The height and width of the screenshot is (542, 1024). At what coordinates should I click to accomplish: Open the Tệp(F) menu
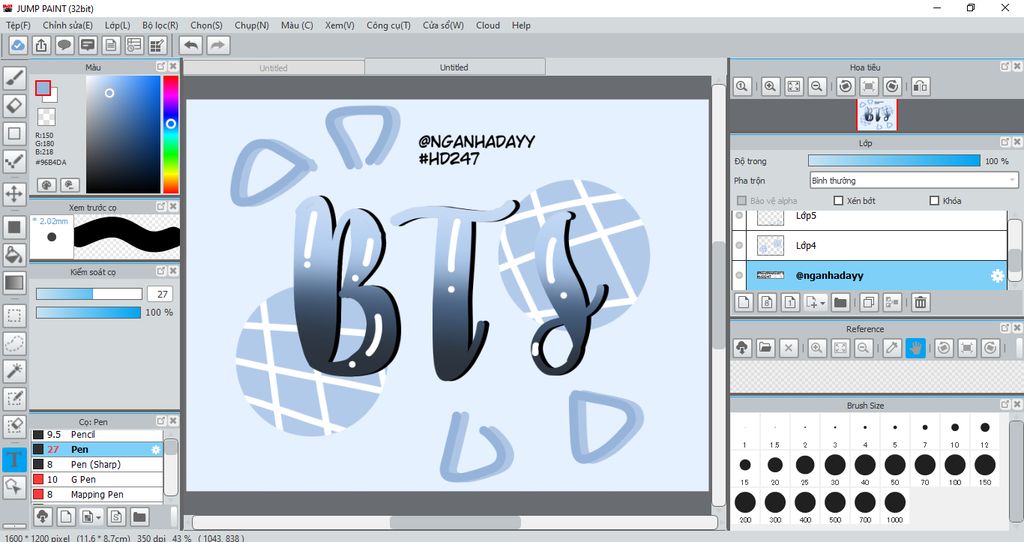click(x=18, y=25)
